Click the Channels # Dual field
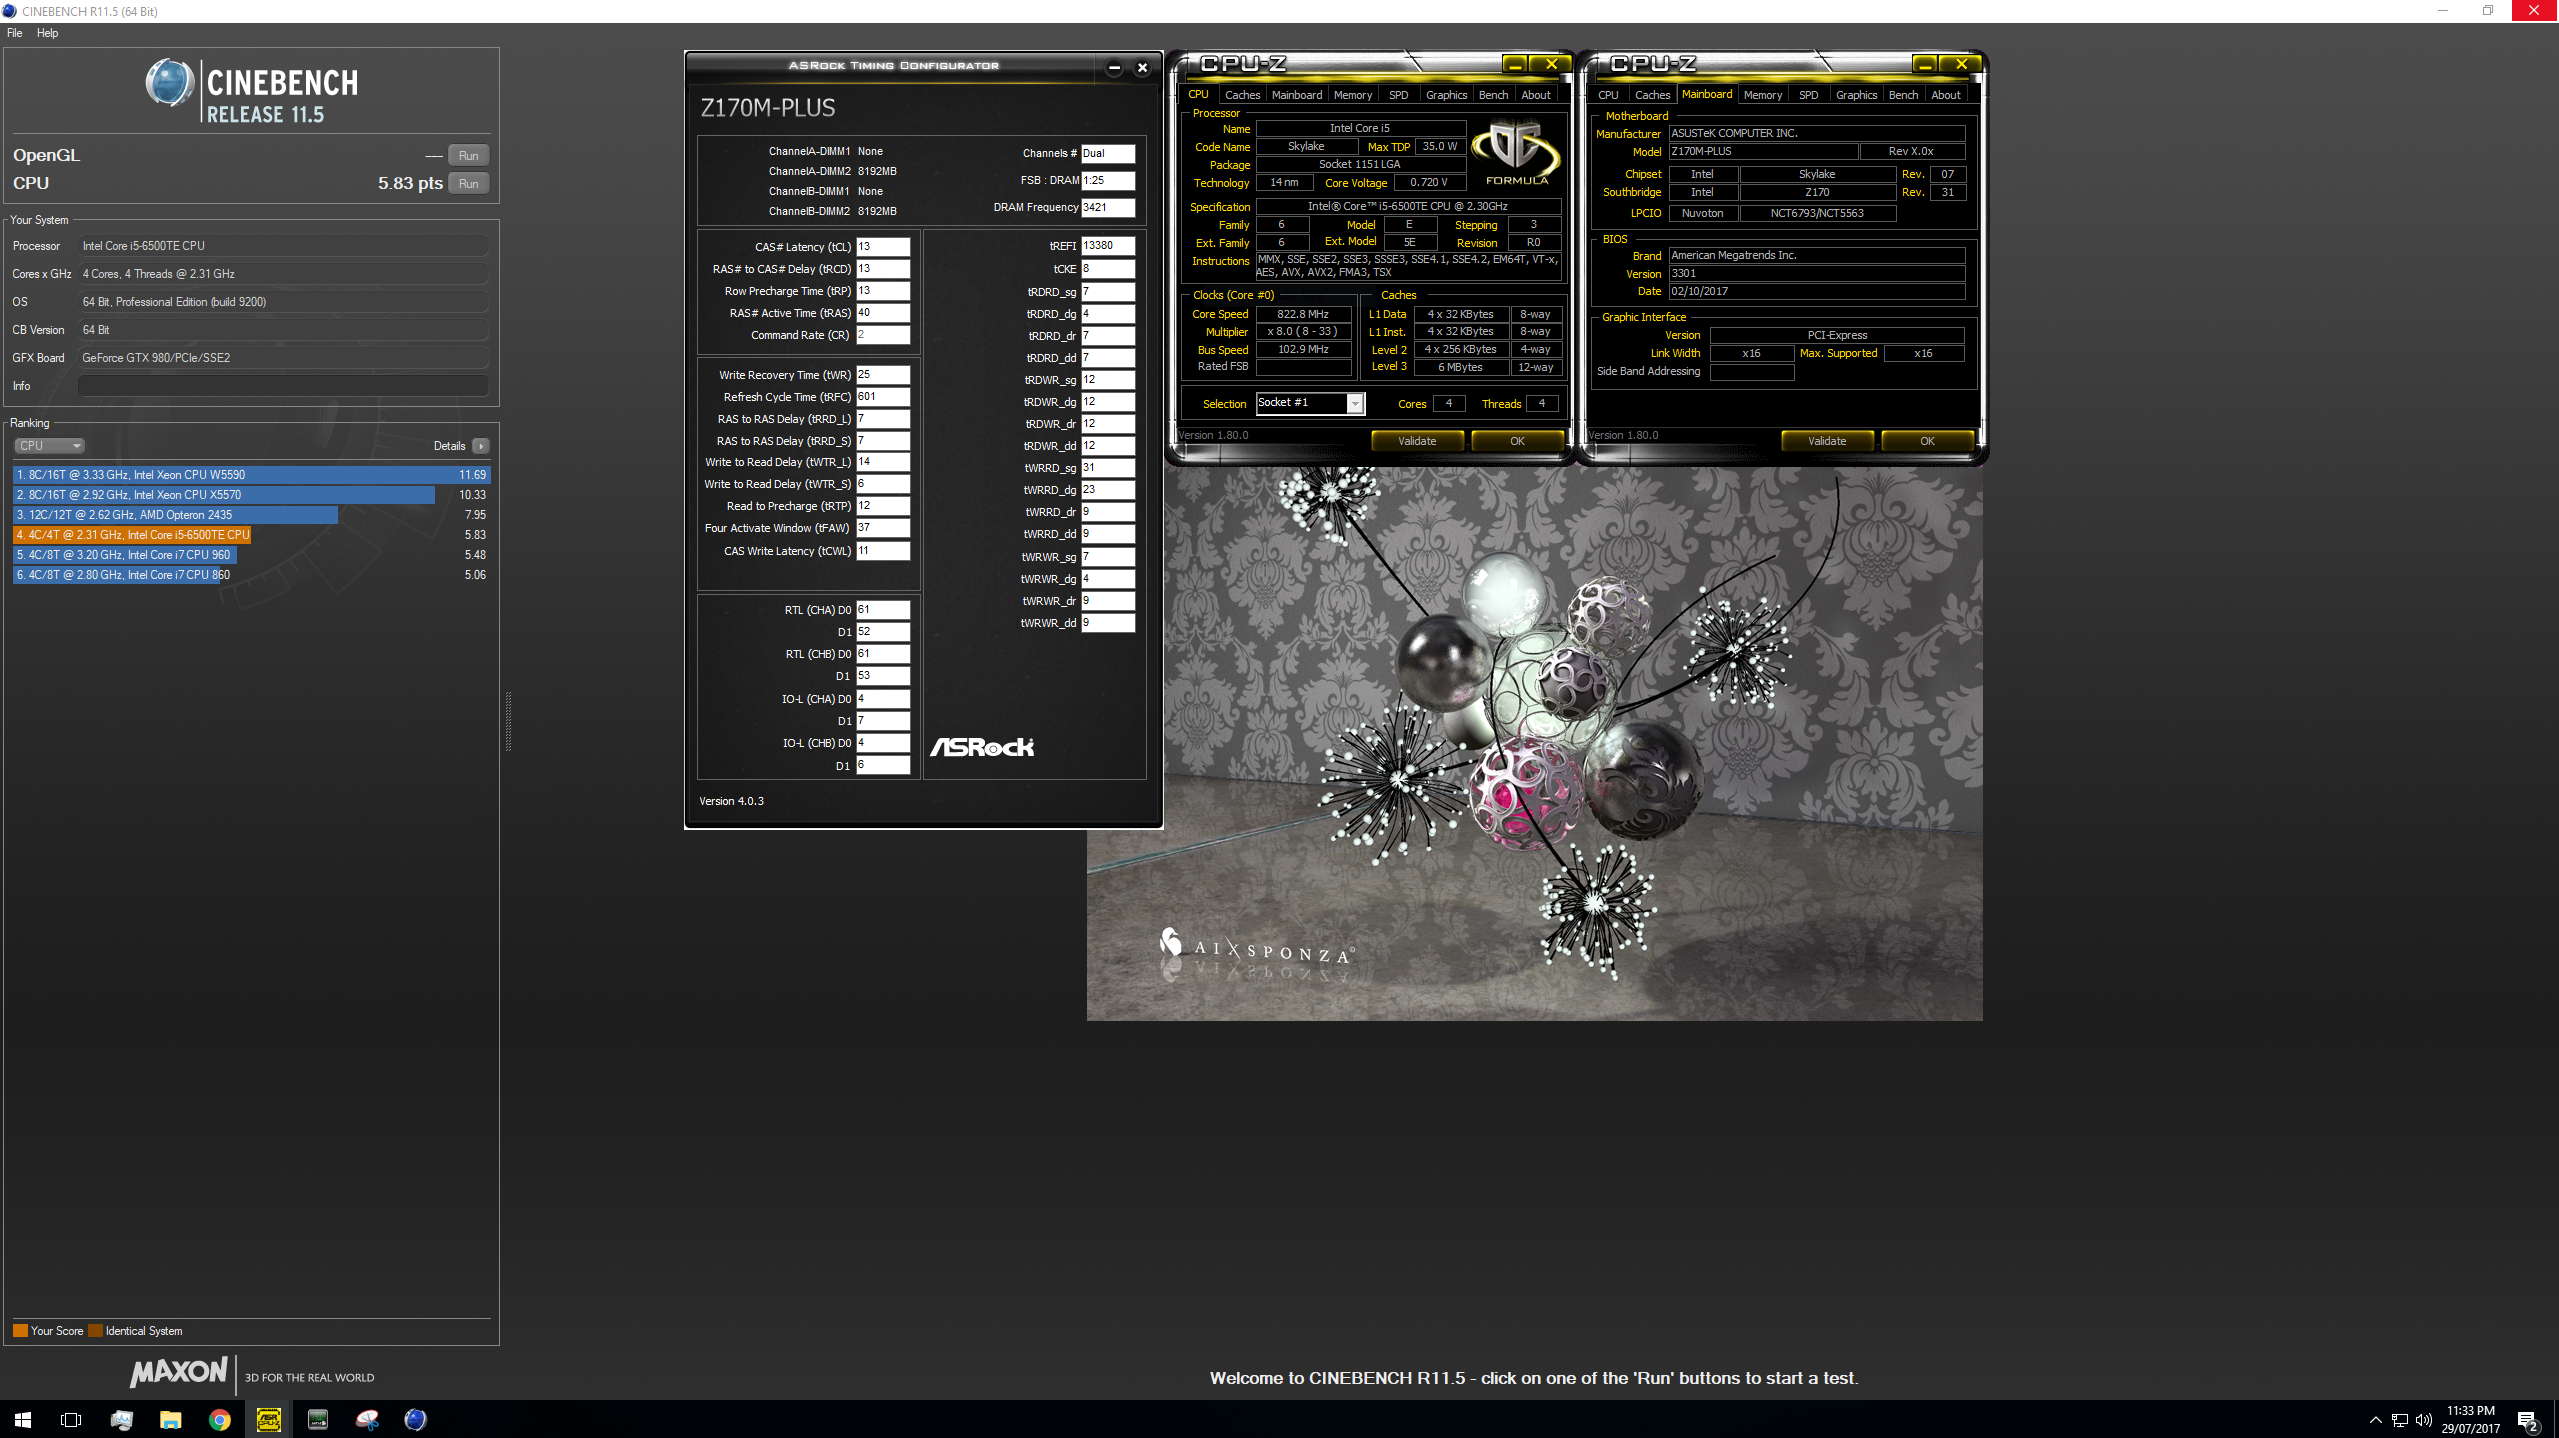Image resolution: width=2559 pixels, height=1438 pixels. point(1108,153)
